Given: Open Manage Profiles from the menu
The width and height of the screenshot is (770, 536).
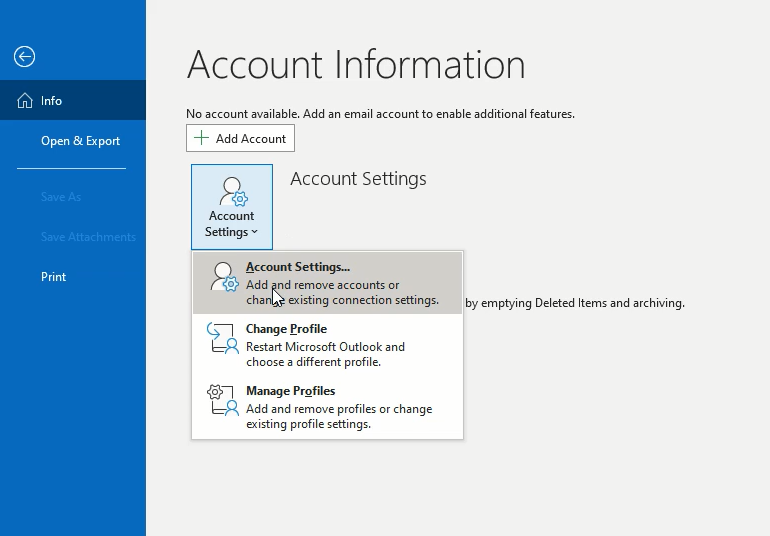Looking at the screenshot, I should click(x=290, y=391).
